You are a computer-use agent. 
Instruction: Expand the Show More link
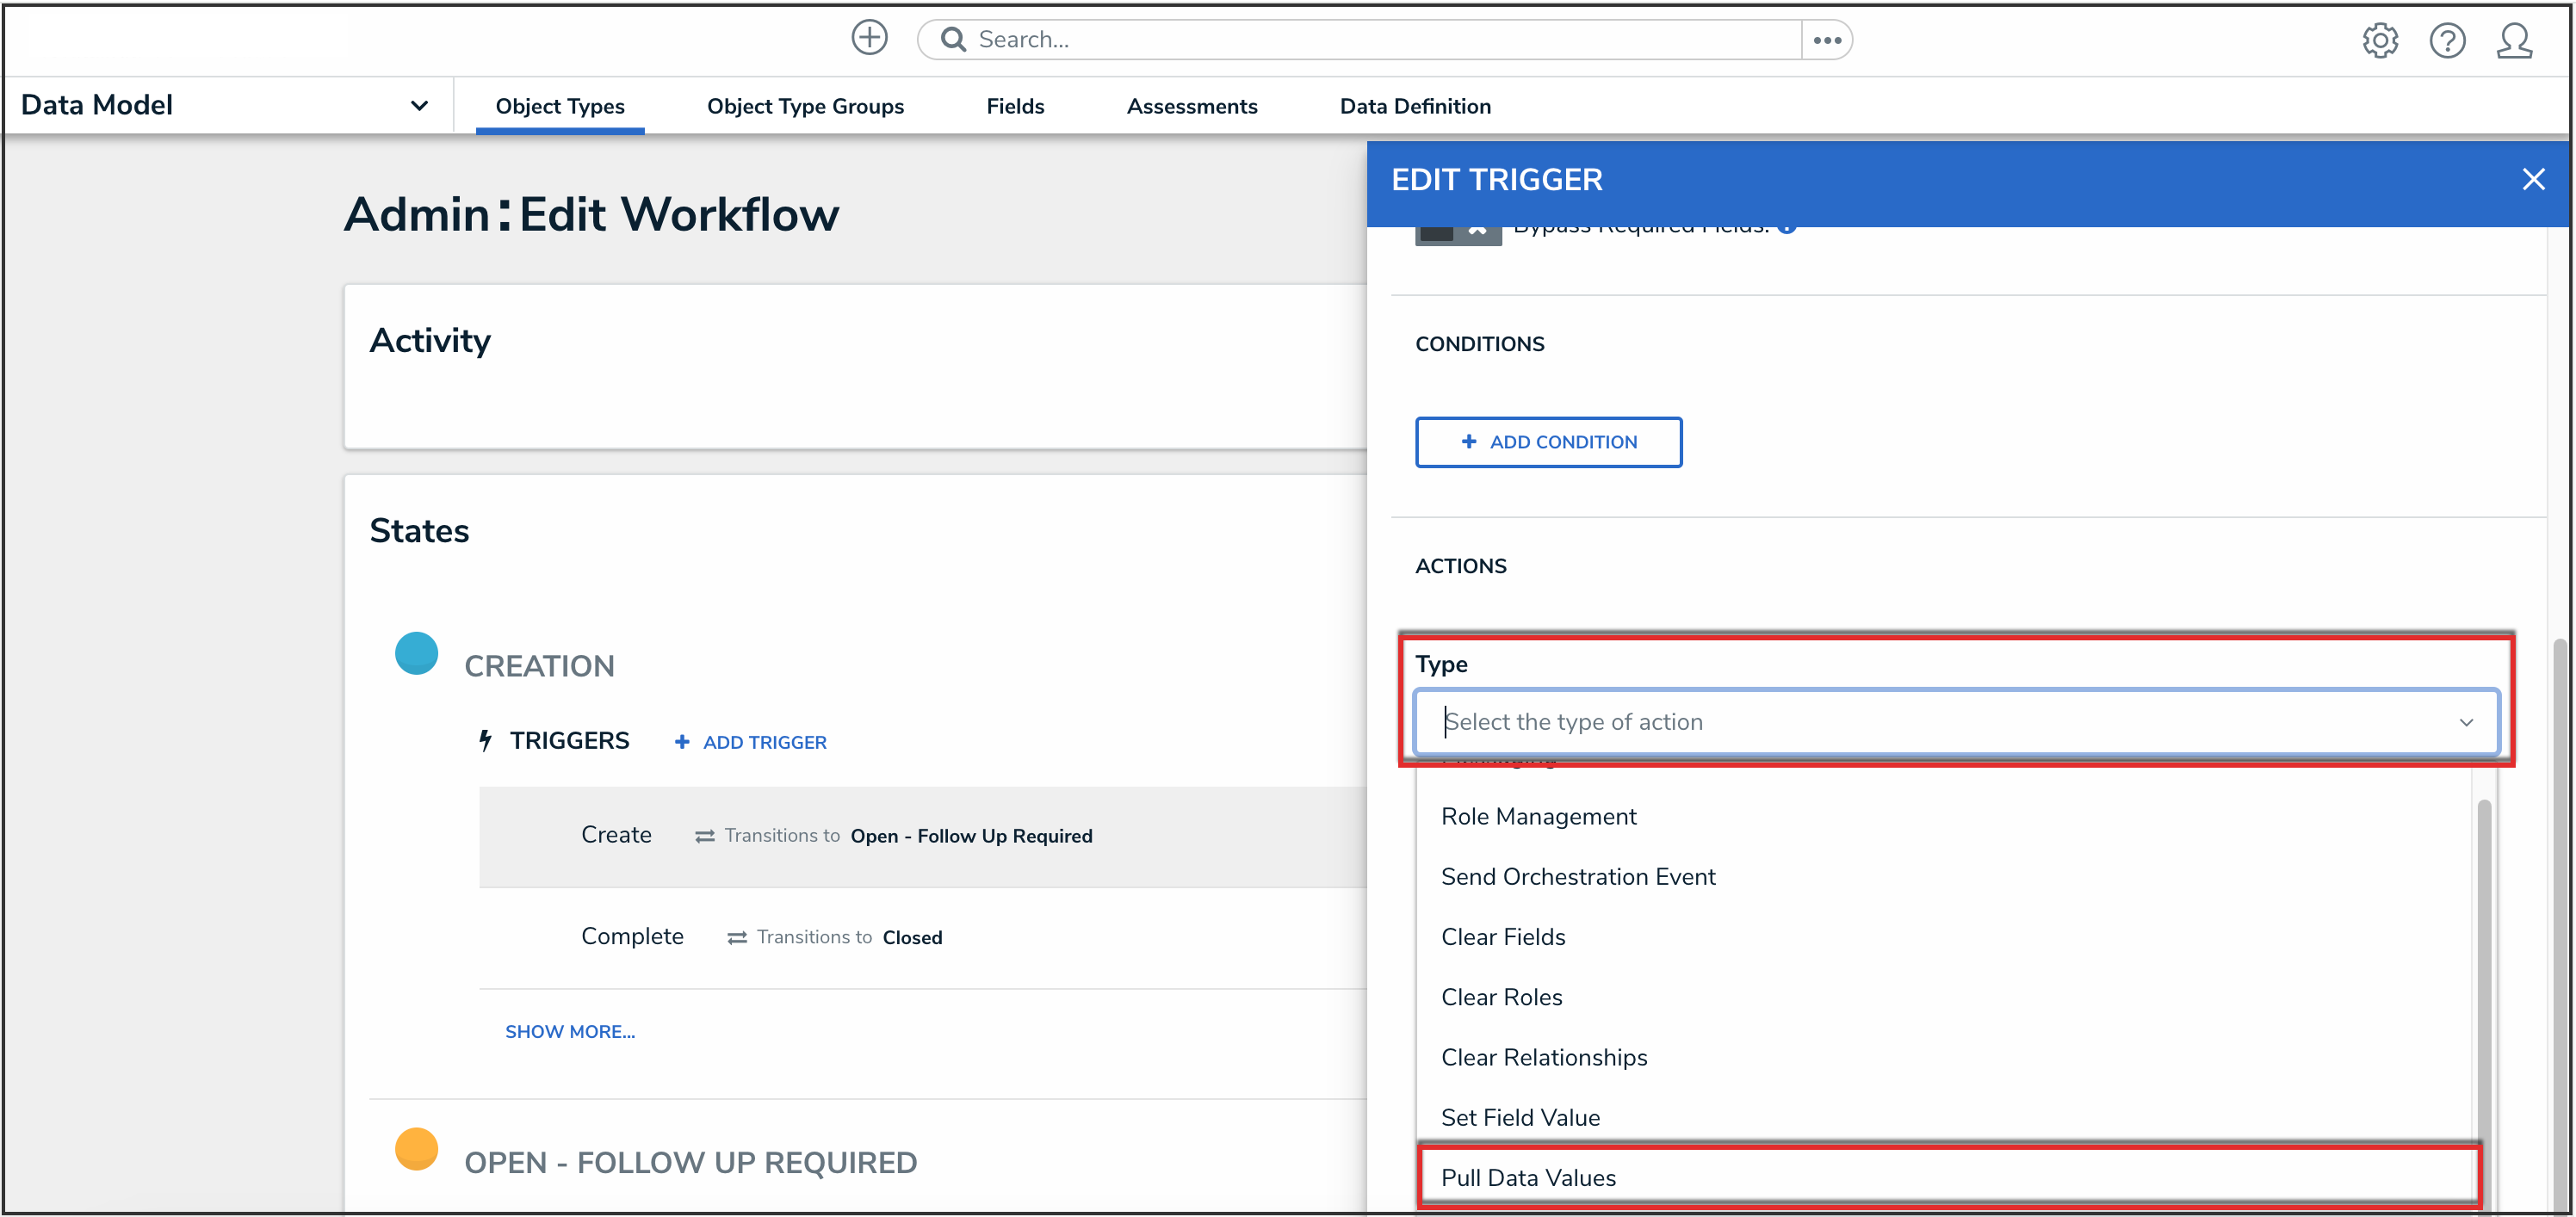coord(569,1031)
